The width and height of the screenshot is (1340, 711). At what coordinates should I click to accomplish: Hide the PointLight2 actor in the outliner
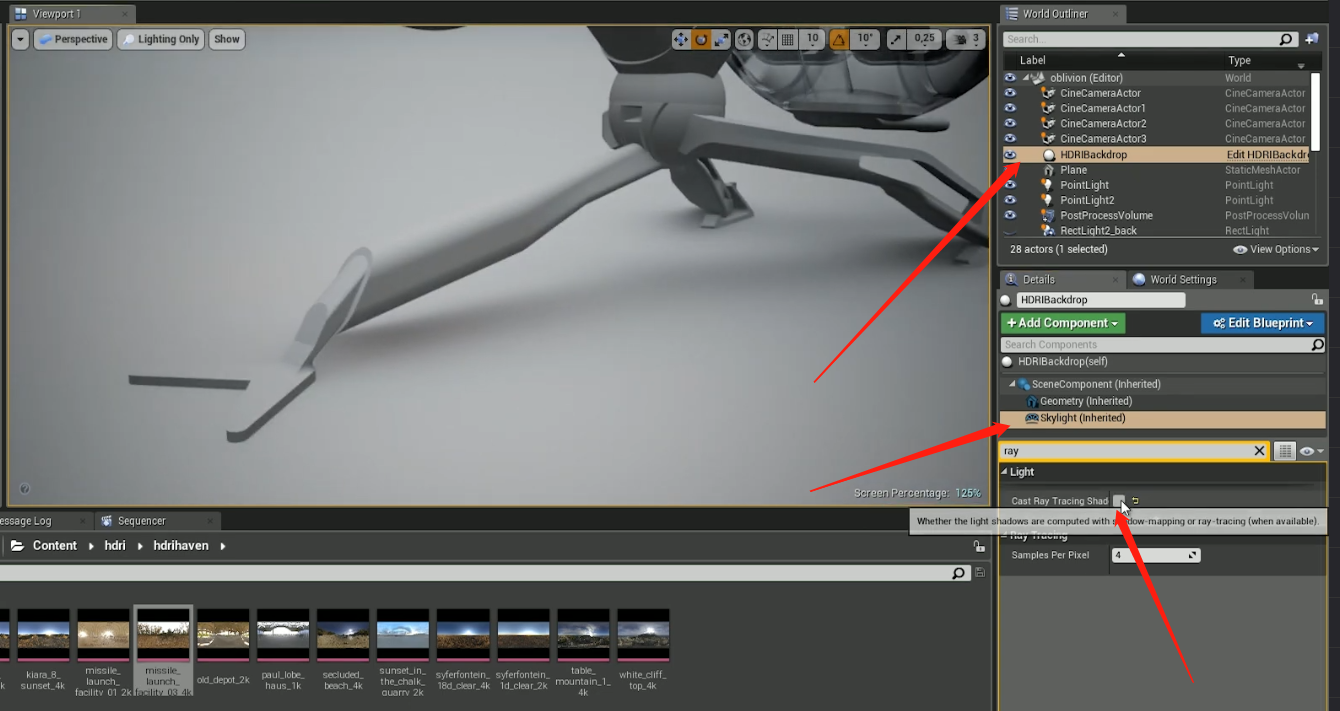(1010, 199)
